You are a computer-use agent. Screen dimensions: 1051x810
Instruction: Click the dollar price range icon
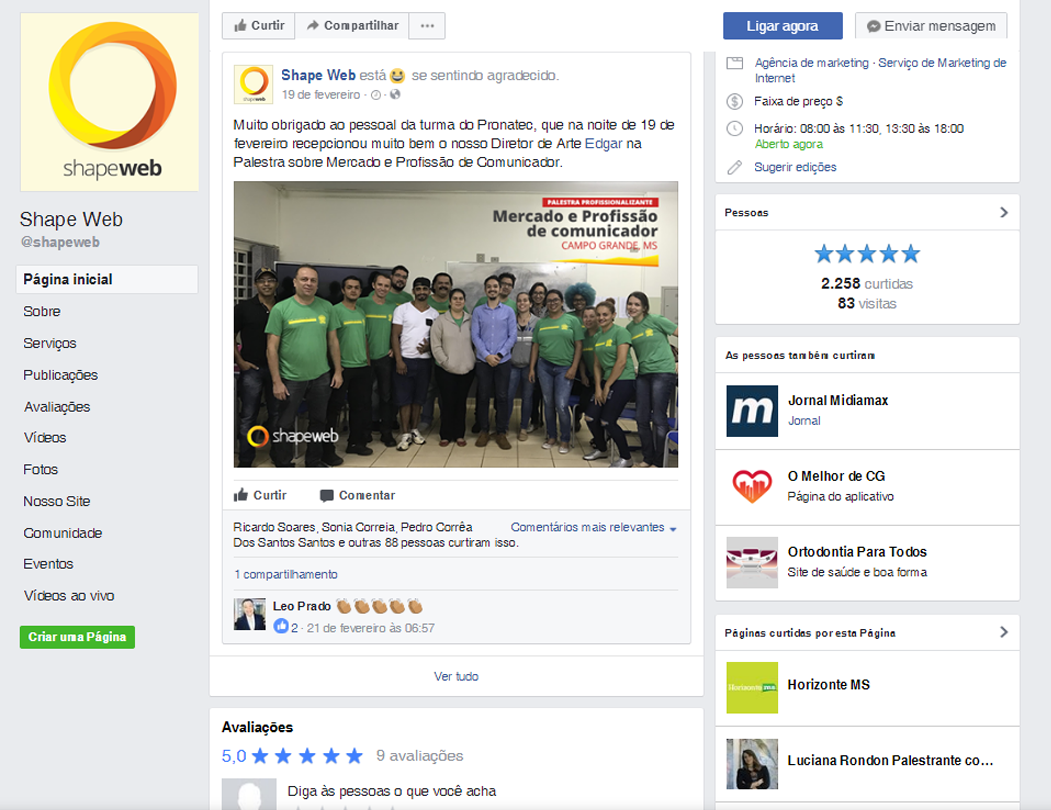pyautogui.click(x=735, y=102)
